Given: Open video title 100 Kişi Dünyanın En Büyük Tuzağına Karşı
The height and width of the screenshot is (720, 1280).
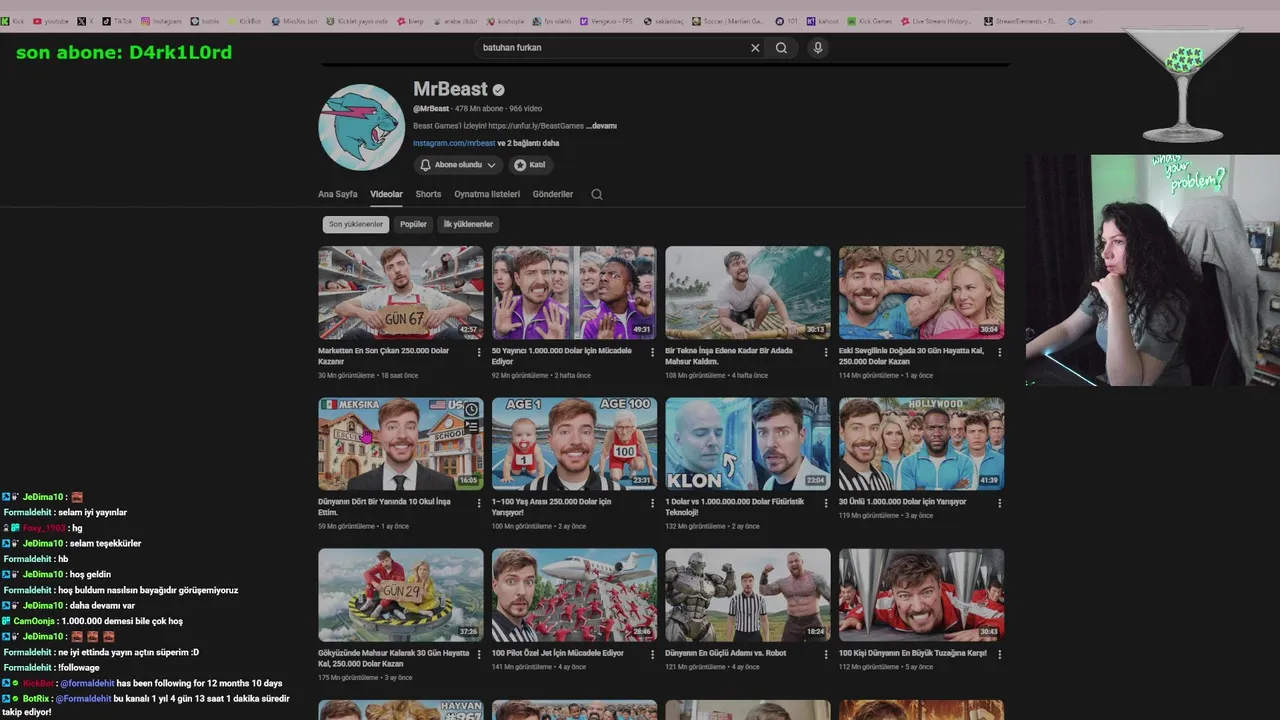Looking at the screenshot, I should (x=912, y=653).
